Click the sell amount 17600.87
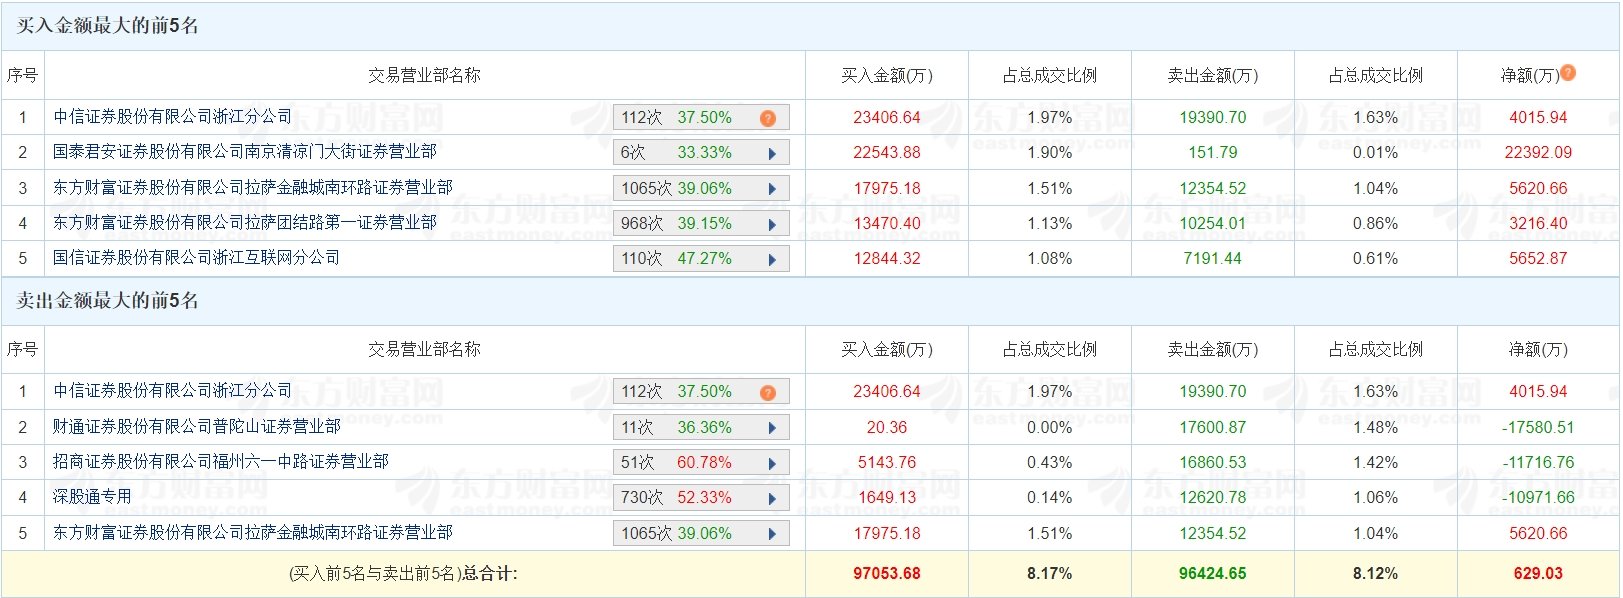 tap(1213, 428)
